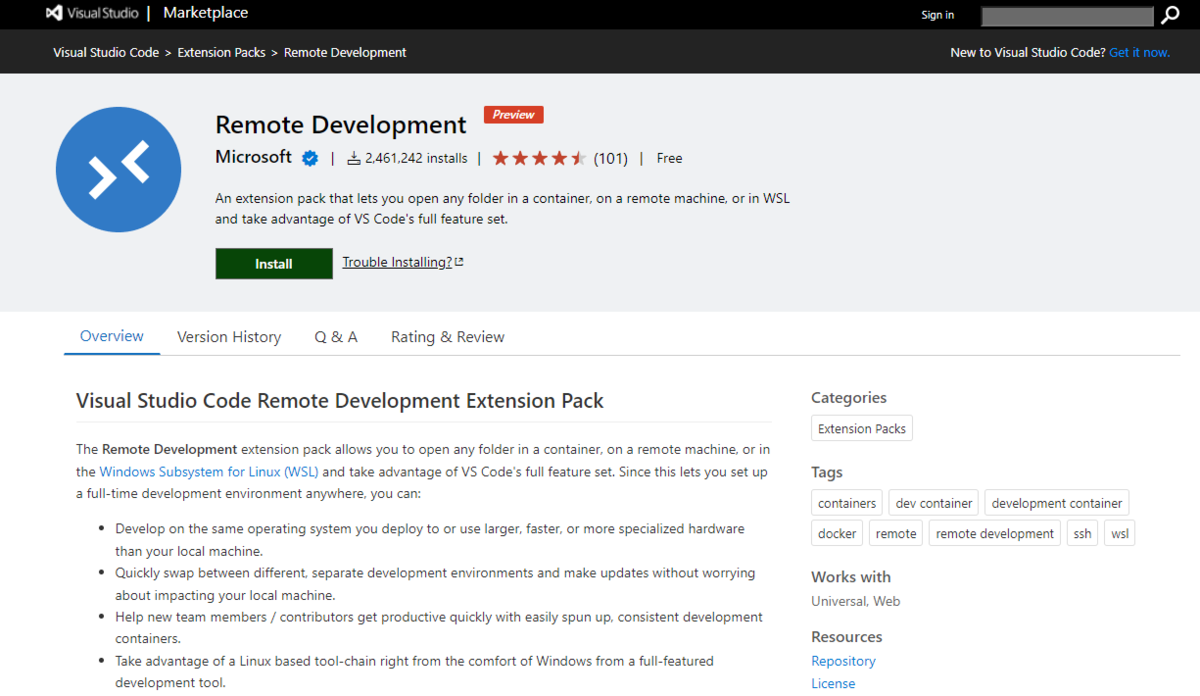Open the Trouble Installing? link
Viewport: 1200px width, 696px height.
point(403,262)
